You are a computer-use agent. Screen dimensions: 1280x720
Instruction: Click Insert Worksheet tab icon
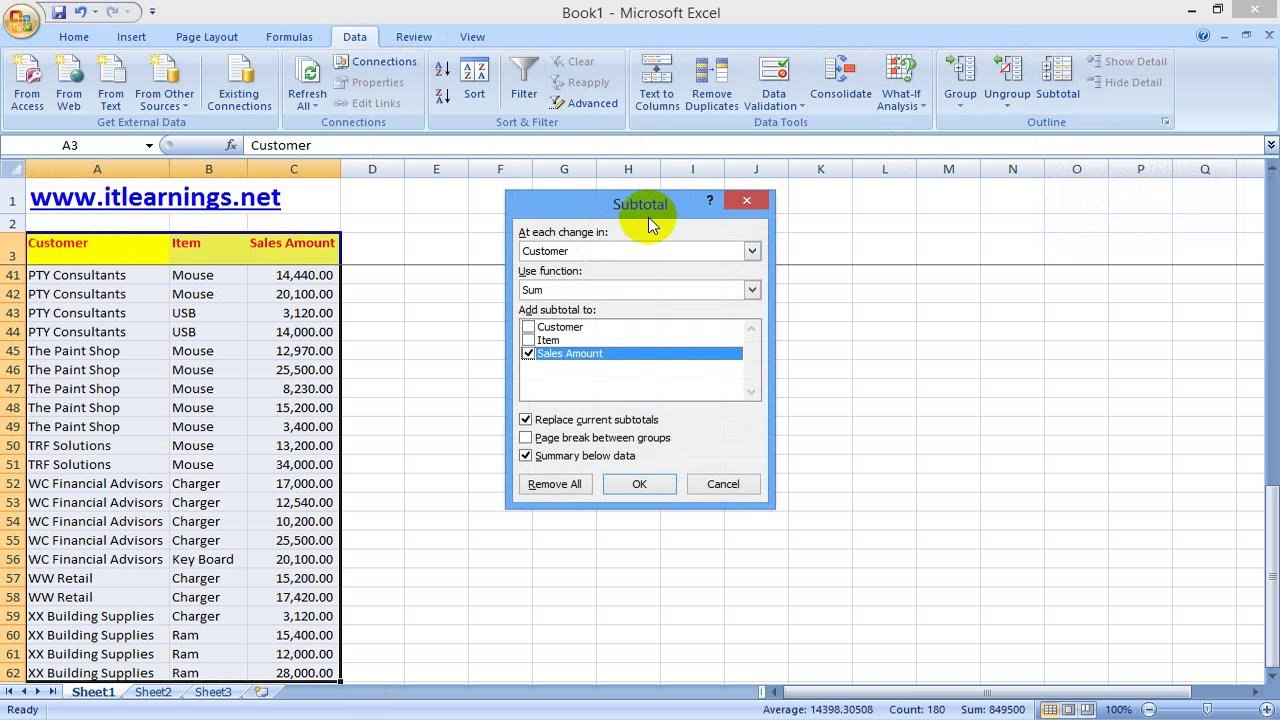pos(261,692)
